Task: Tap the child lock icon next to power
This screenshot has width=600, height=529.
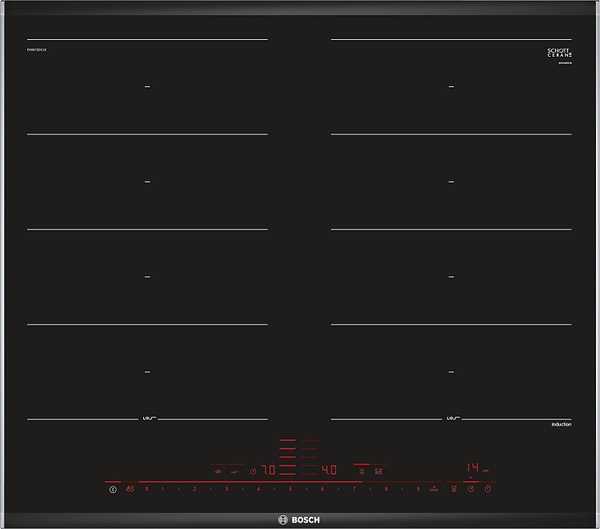Action: [130, 489]
